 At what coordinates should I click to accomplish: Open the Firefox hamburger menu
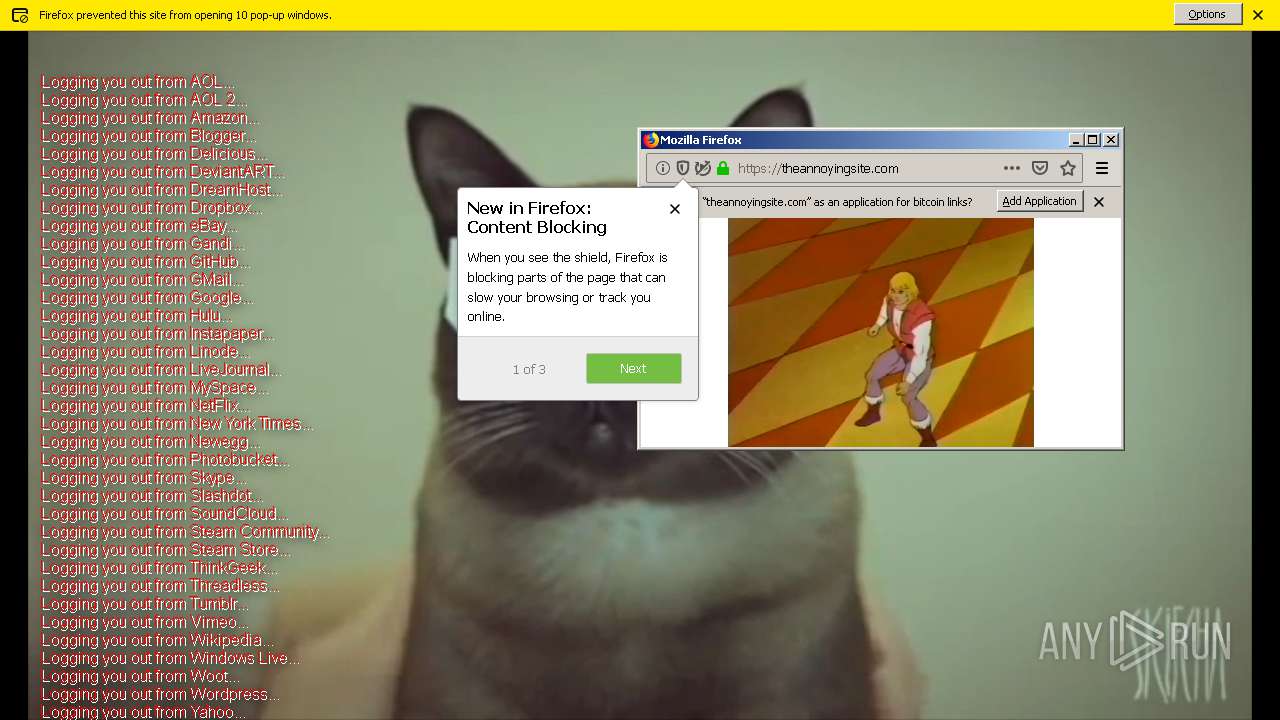click(1102, 168)
